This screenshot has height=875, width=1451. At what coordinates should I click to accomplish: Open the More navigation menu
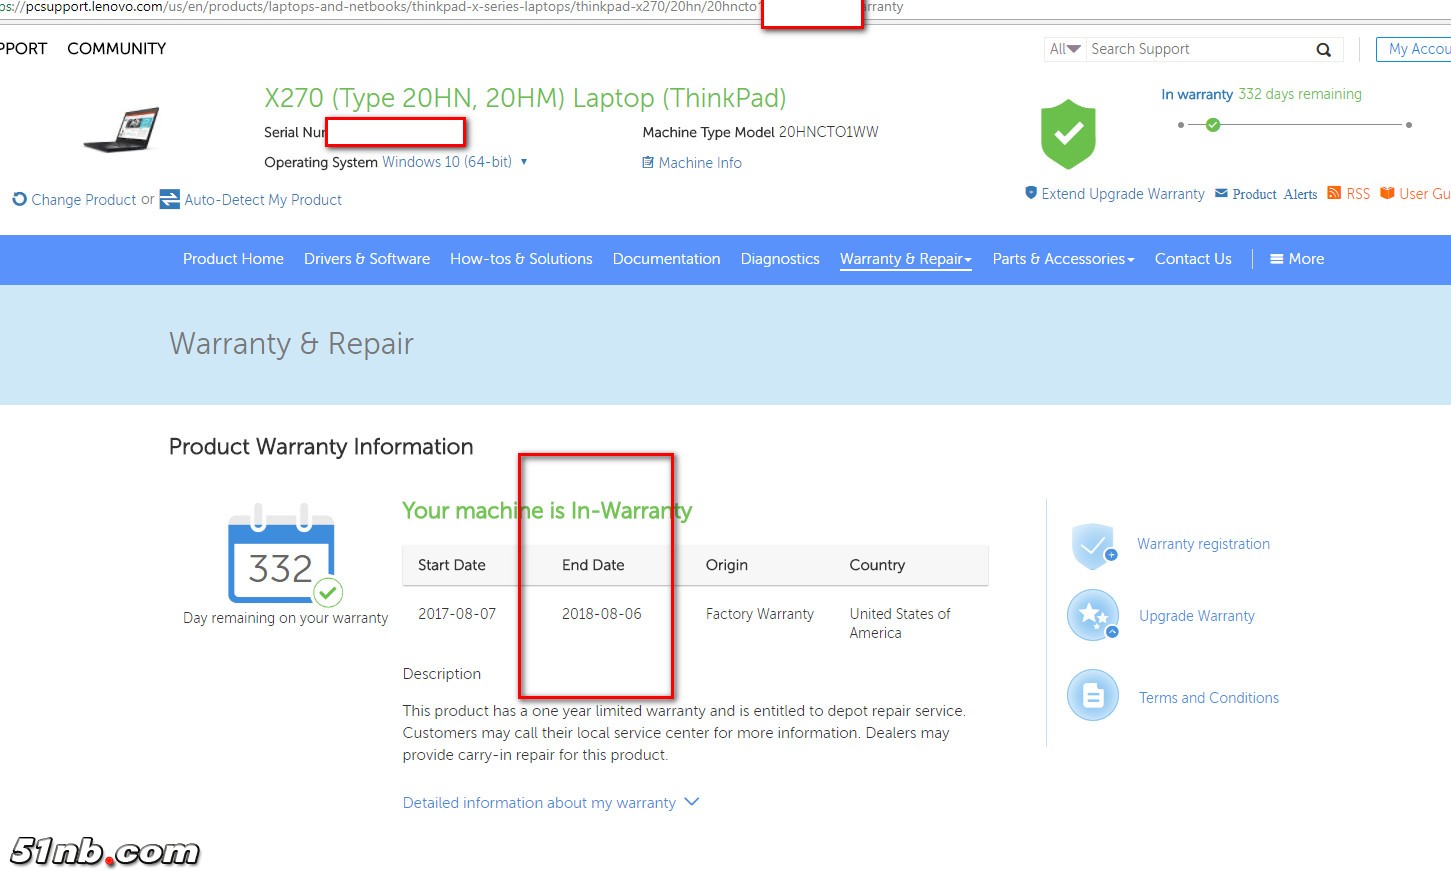pos(1297,259)
